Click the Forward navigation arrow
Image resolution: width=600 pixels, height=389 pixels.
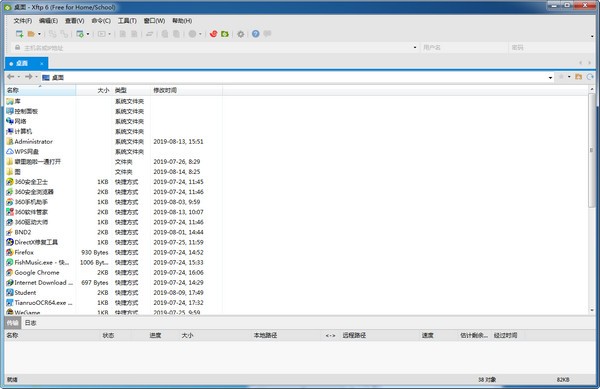coord(29,77)
